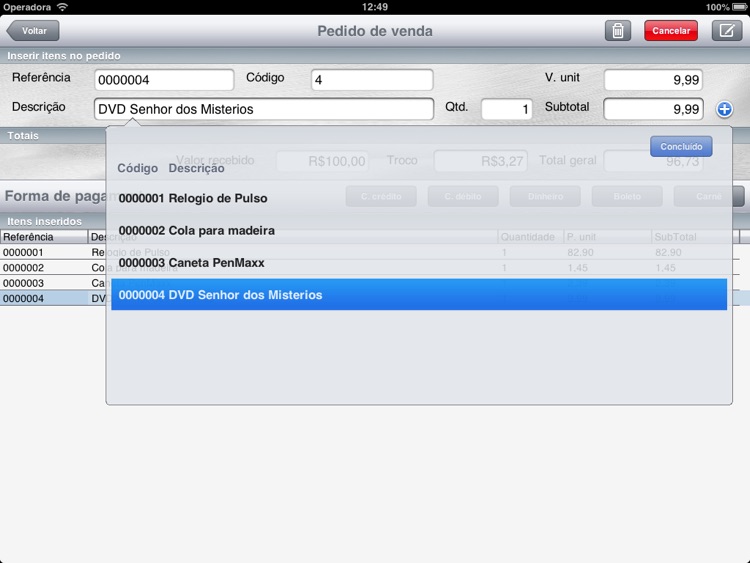Click the dimmed Troco field

coord(480,161)
